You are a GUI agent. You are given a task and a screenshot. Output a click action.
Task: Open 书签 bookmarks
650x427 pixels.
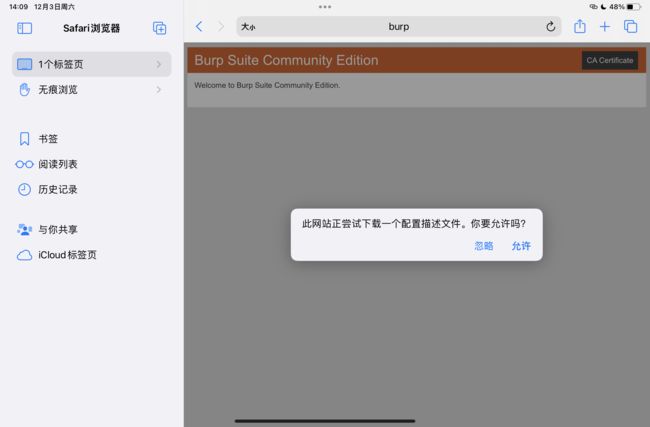pyautogui.click(x=92, y=139)
